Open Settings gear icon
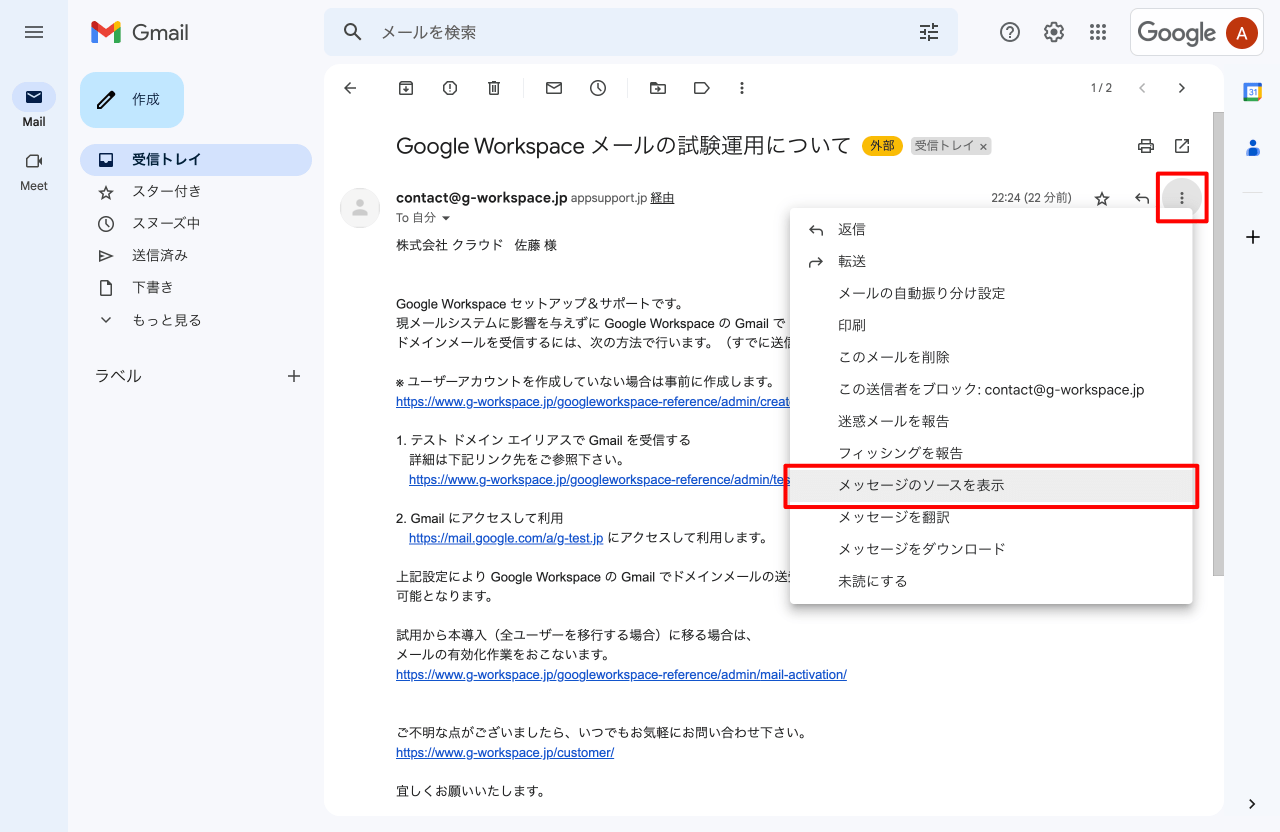 pyautogui.click(x=1054, y=32)
